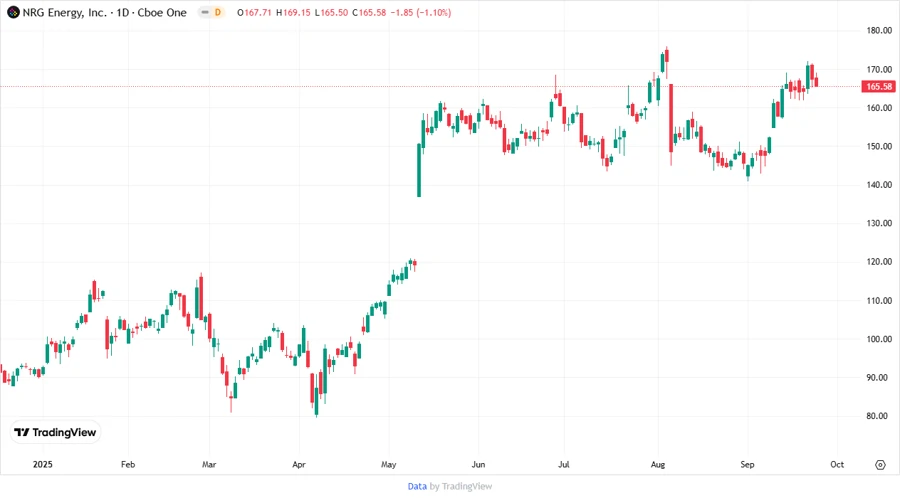Click the 120.00 price axis label
The width and height of the screenshot is (900, 498).
click(879, 262)
